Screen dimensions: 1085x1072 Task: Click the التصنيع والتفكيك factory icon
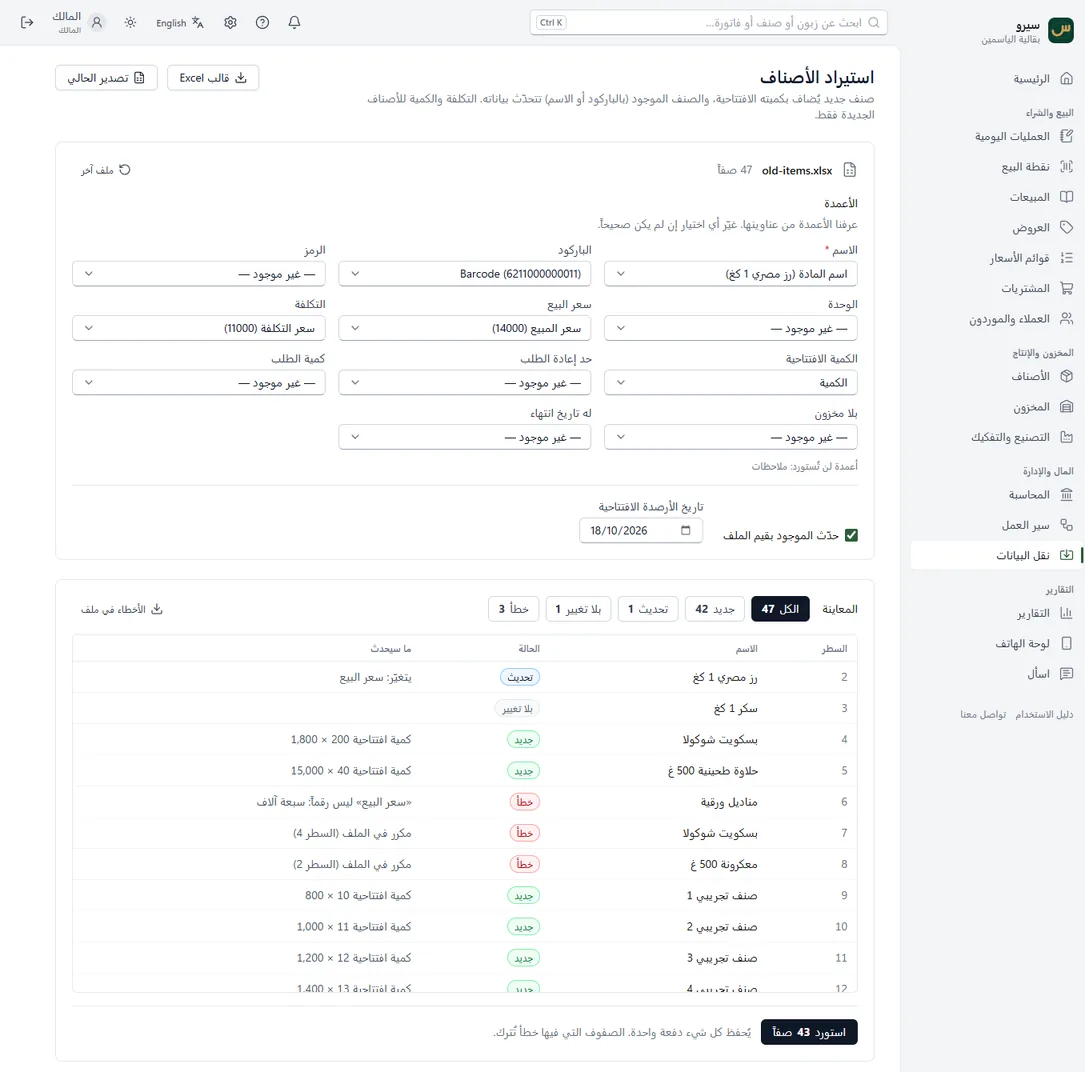coord(1066,437)
